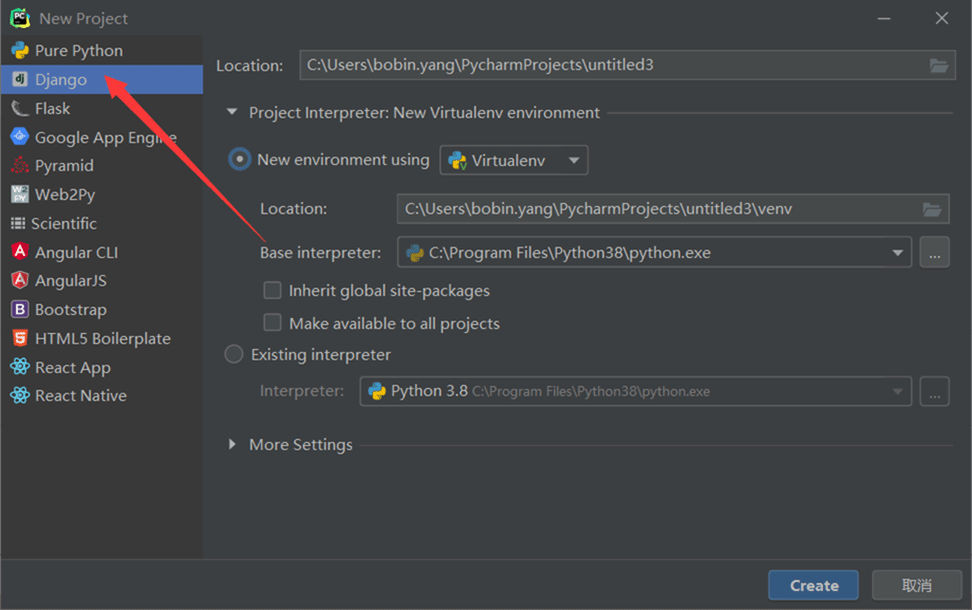Enable Inherit global site-packages checkbox
Screen dimensions: 972x610
(272, 291)
